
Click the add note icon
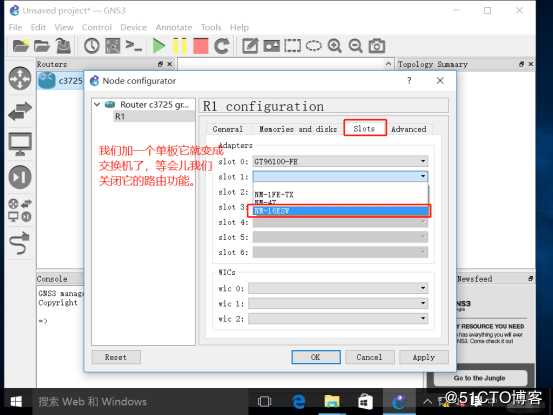250,46
